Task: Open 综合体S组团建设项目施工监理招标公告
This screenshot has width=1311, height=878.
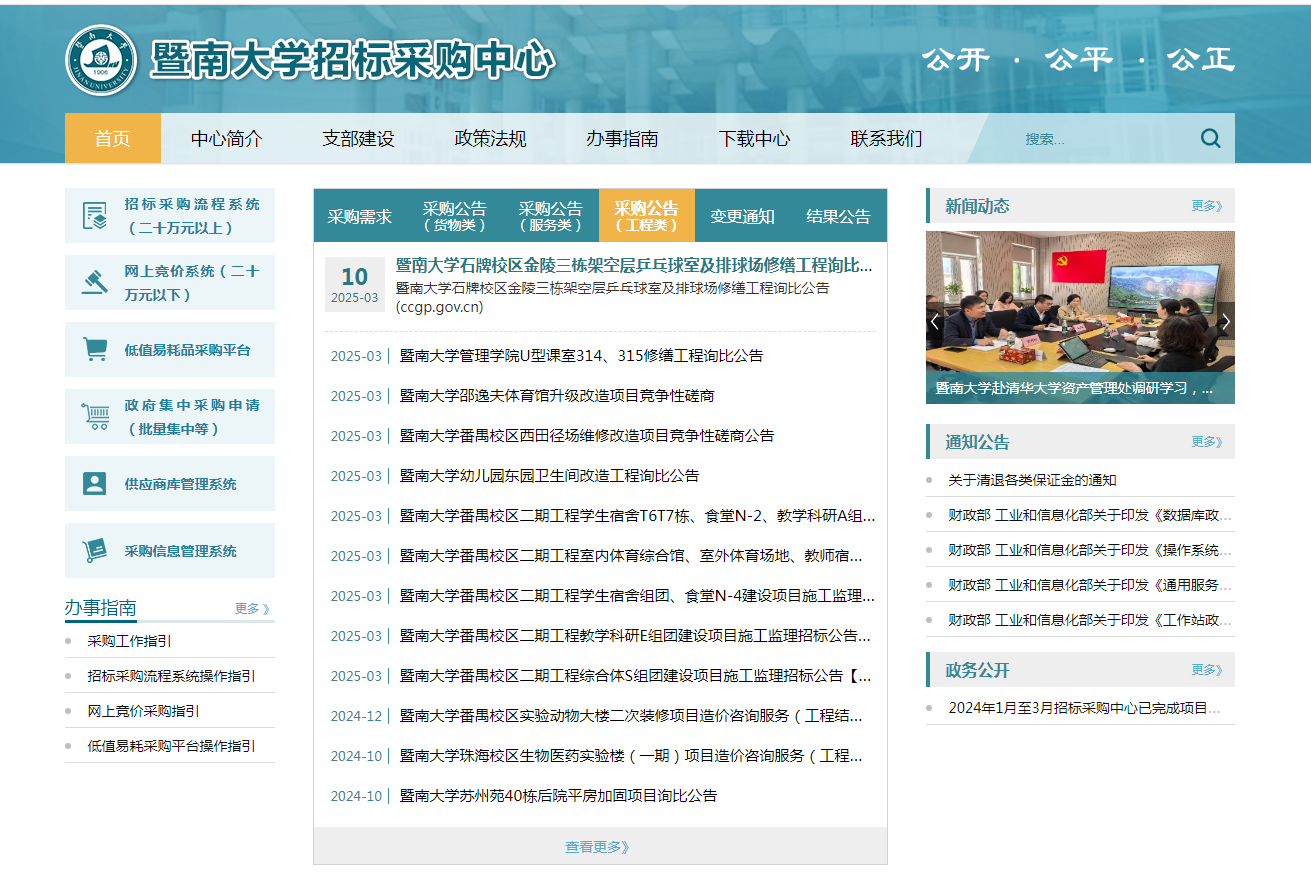Action: pyautogui.click(x=635, y=675)
